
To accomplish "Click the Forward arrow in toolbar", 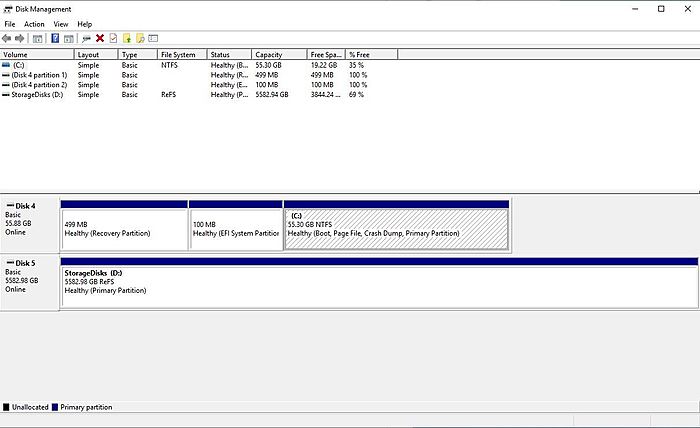I will tap(20, 38).
